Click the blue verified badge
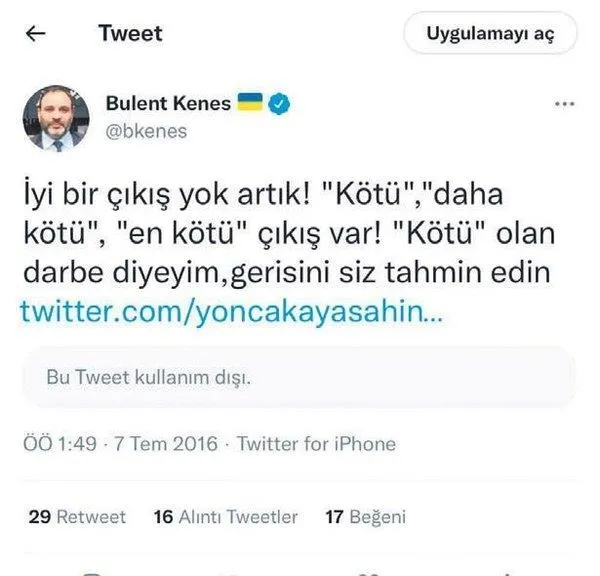600x576 pixels. [279, 104]
